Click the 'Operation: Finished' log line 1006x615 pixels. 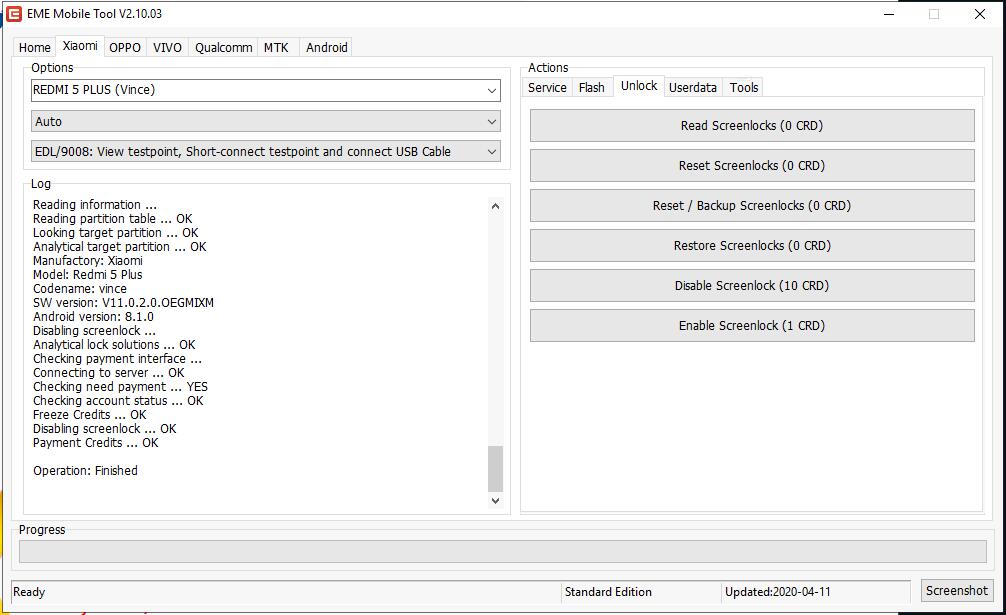point(85,471)
